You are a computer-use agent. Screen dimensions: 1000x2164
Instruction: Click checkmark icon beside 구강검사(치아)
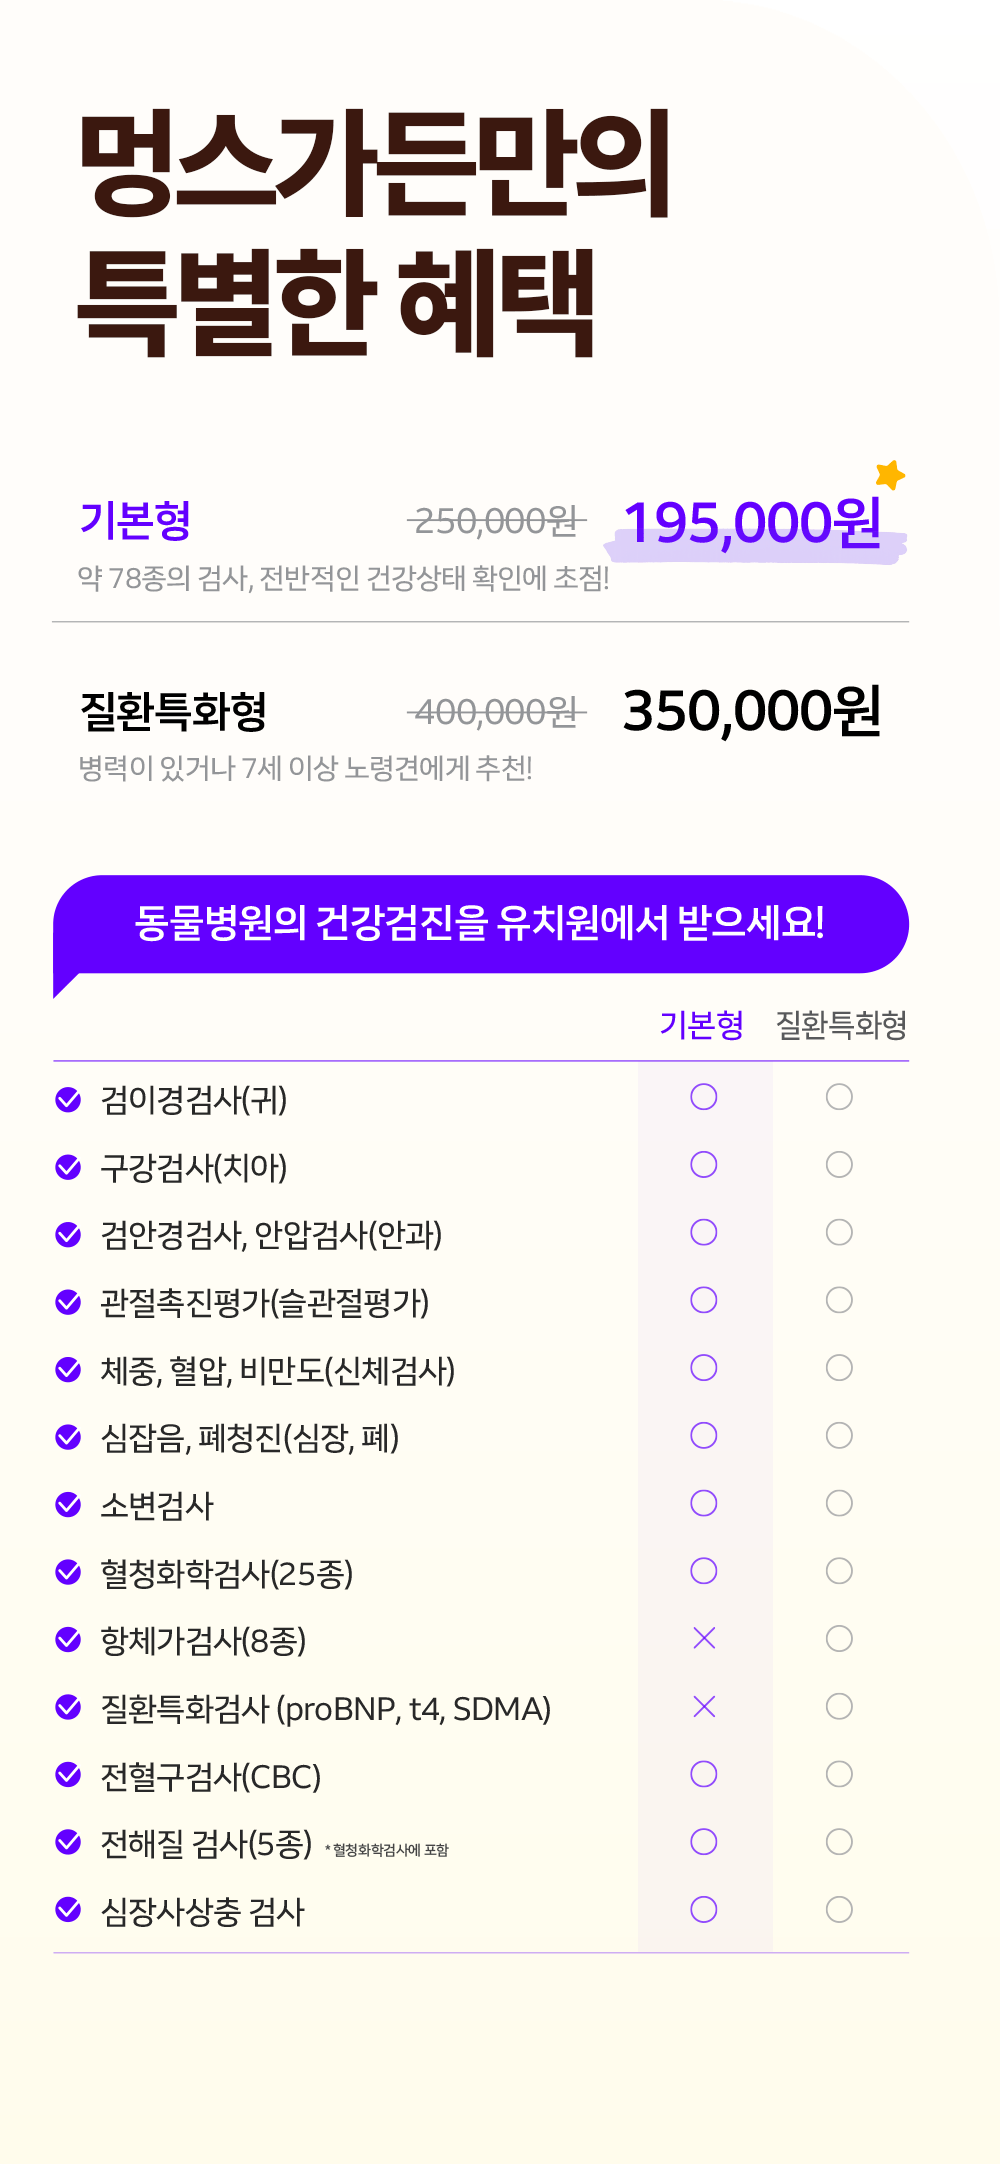68,1167
